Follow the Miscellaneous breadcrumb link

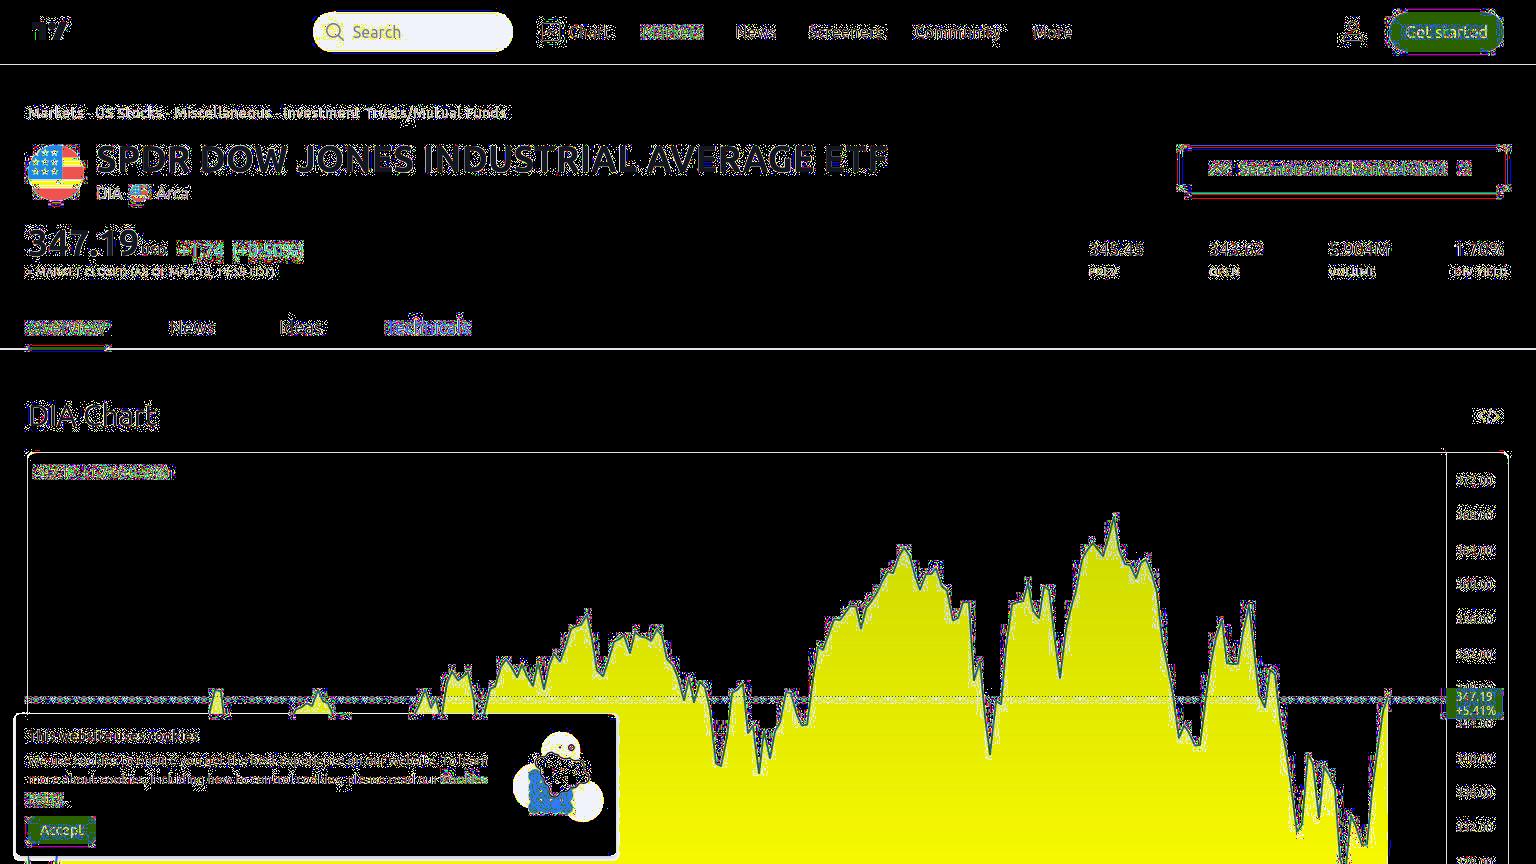pyautogui.click(x=222, y=113)
